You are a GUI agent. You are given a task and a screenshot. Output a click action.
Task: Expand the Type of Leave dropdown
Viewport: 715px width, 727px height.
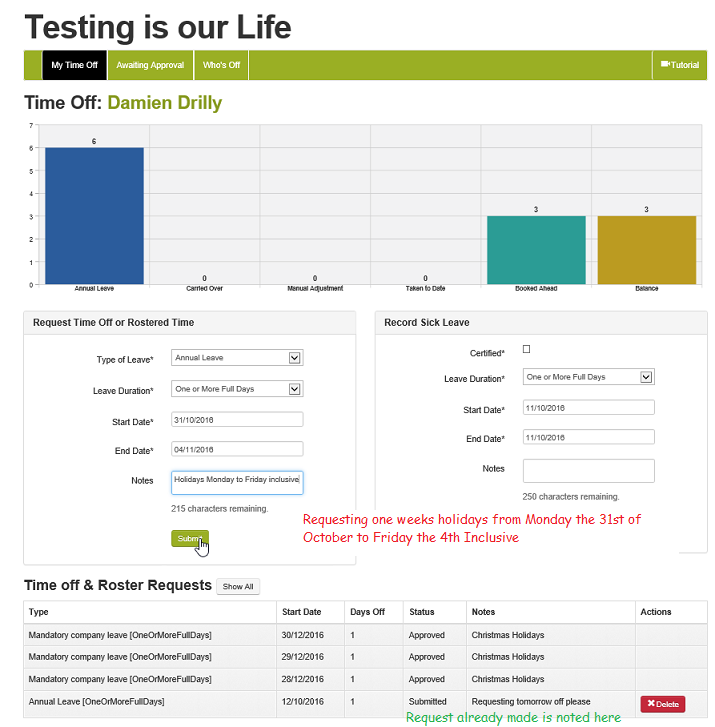point(237,358)
